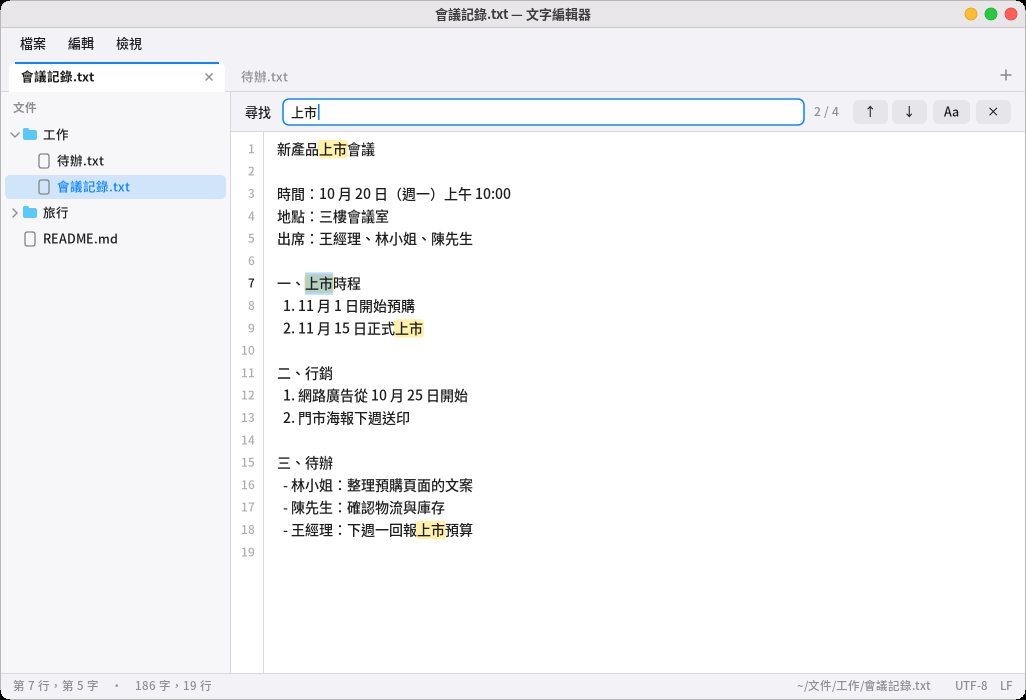Click line number 13 in the gutter
Image resolution: width=1026 pixels, height=700 pixels.
click(x=248, y=417)
